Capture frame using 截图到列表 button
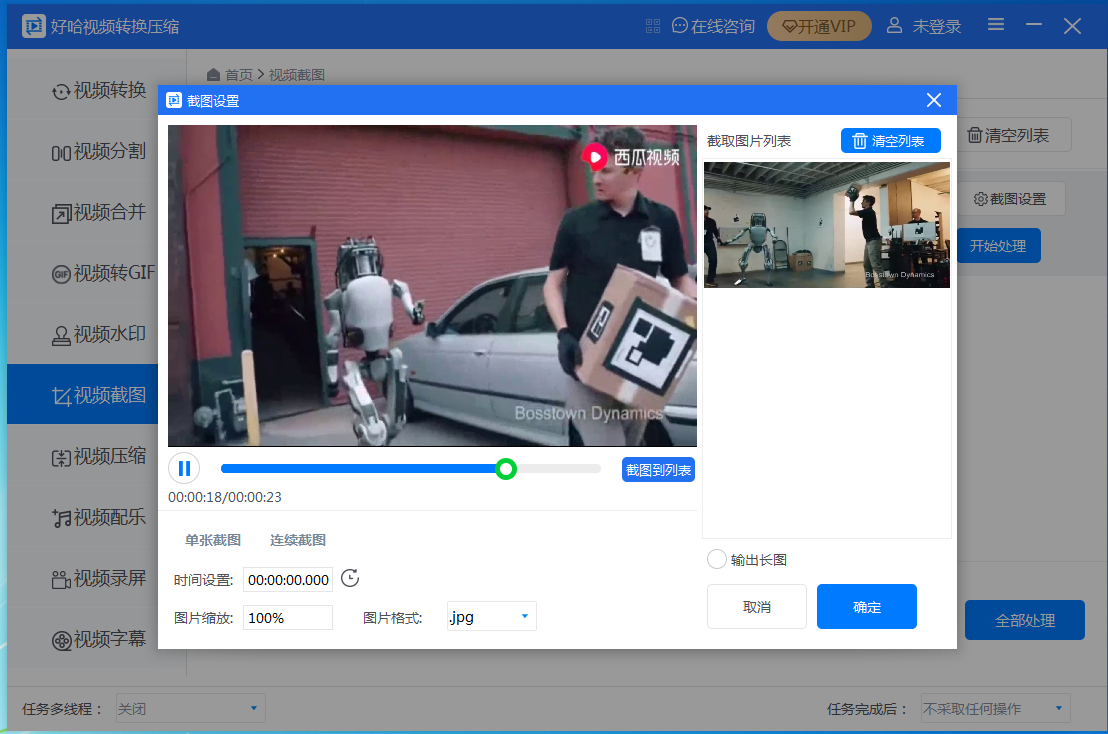1108x734 pixels. click(658, 469)
